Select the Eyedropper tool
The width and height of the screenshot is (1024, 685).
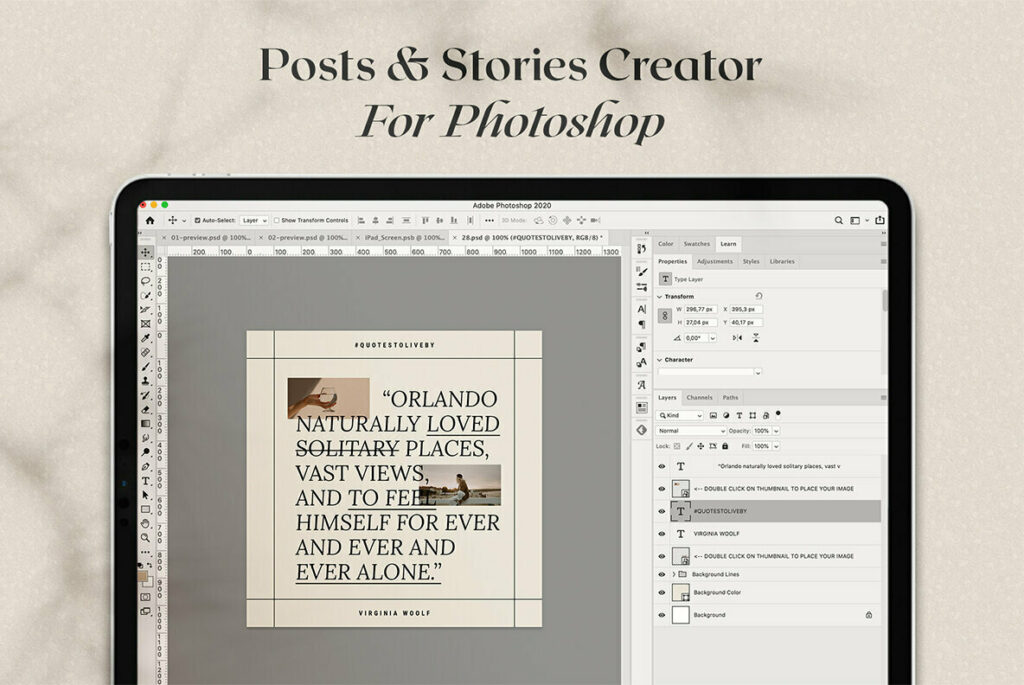tap(146, 338)
